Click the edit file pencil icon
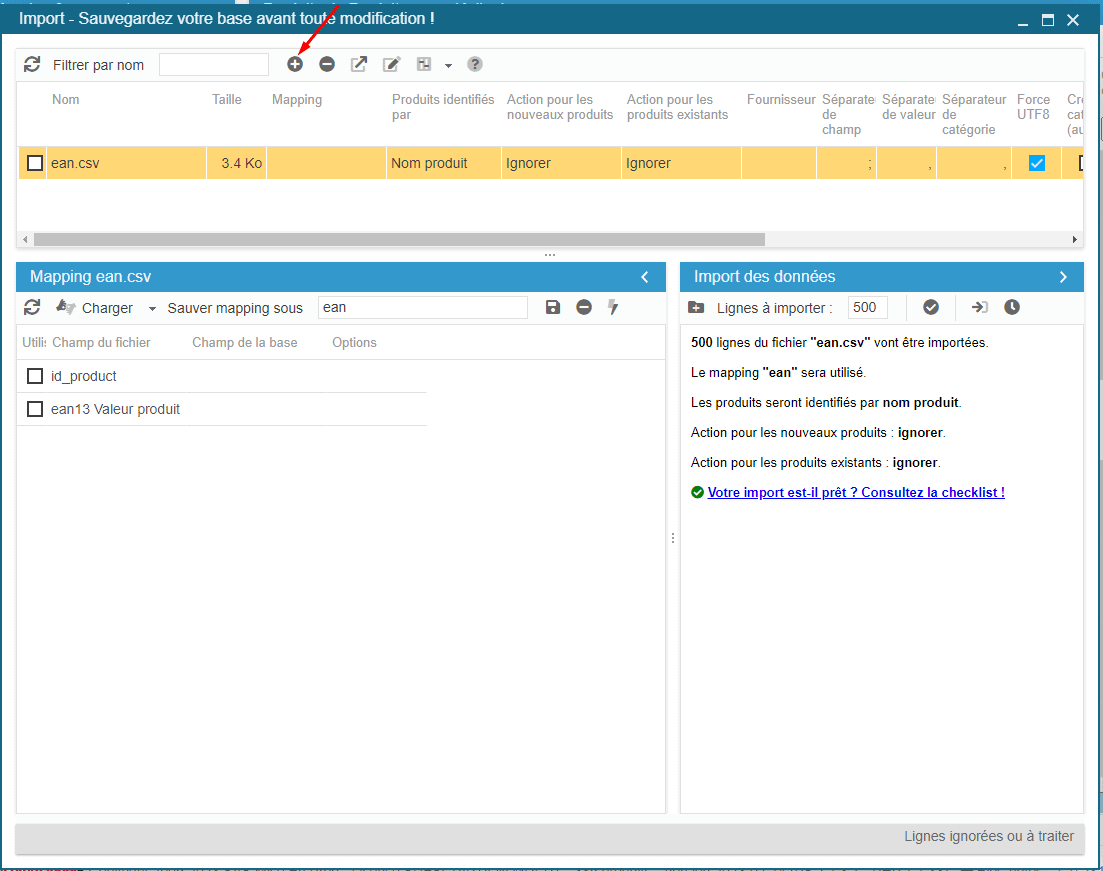Viewport: 1103px width, 871px height. click(x=392, y=64)
